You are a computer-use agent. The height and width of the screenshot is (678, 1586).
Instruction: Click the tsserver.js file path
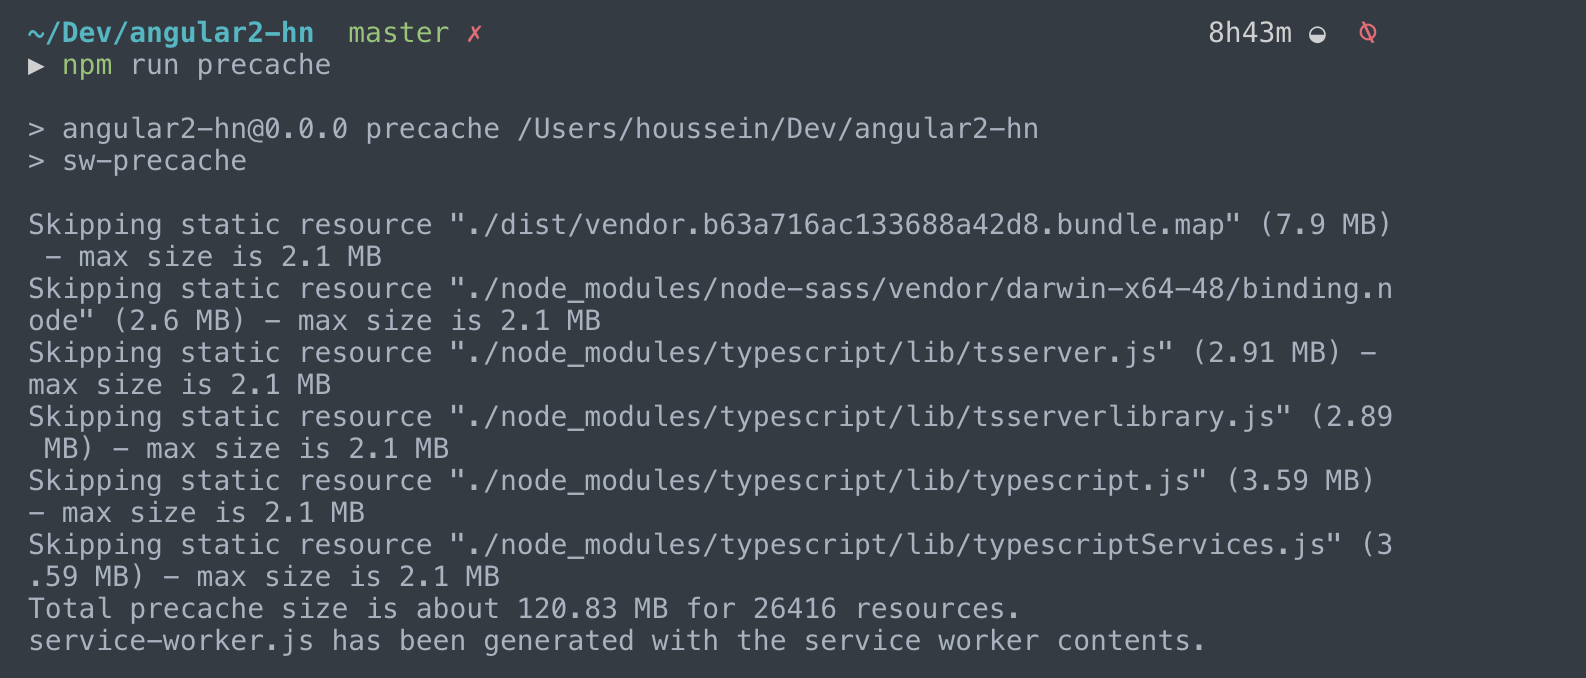point(811,353)
